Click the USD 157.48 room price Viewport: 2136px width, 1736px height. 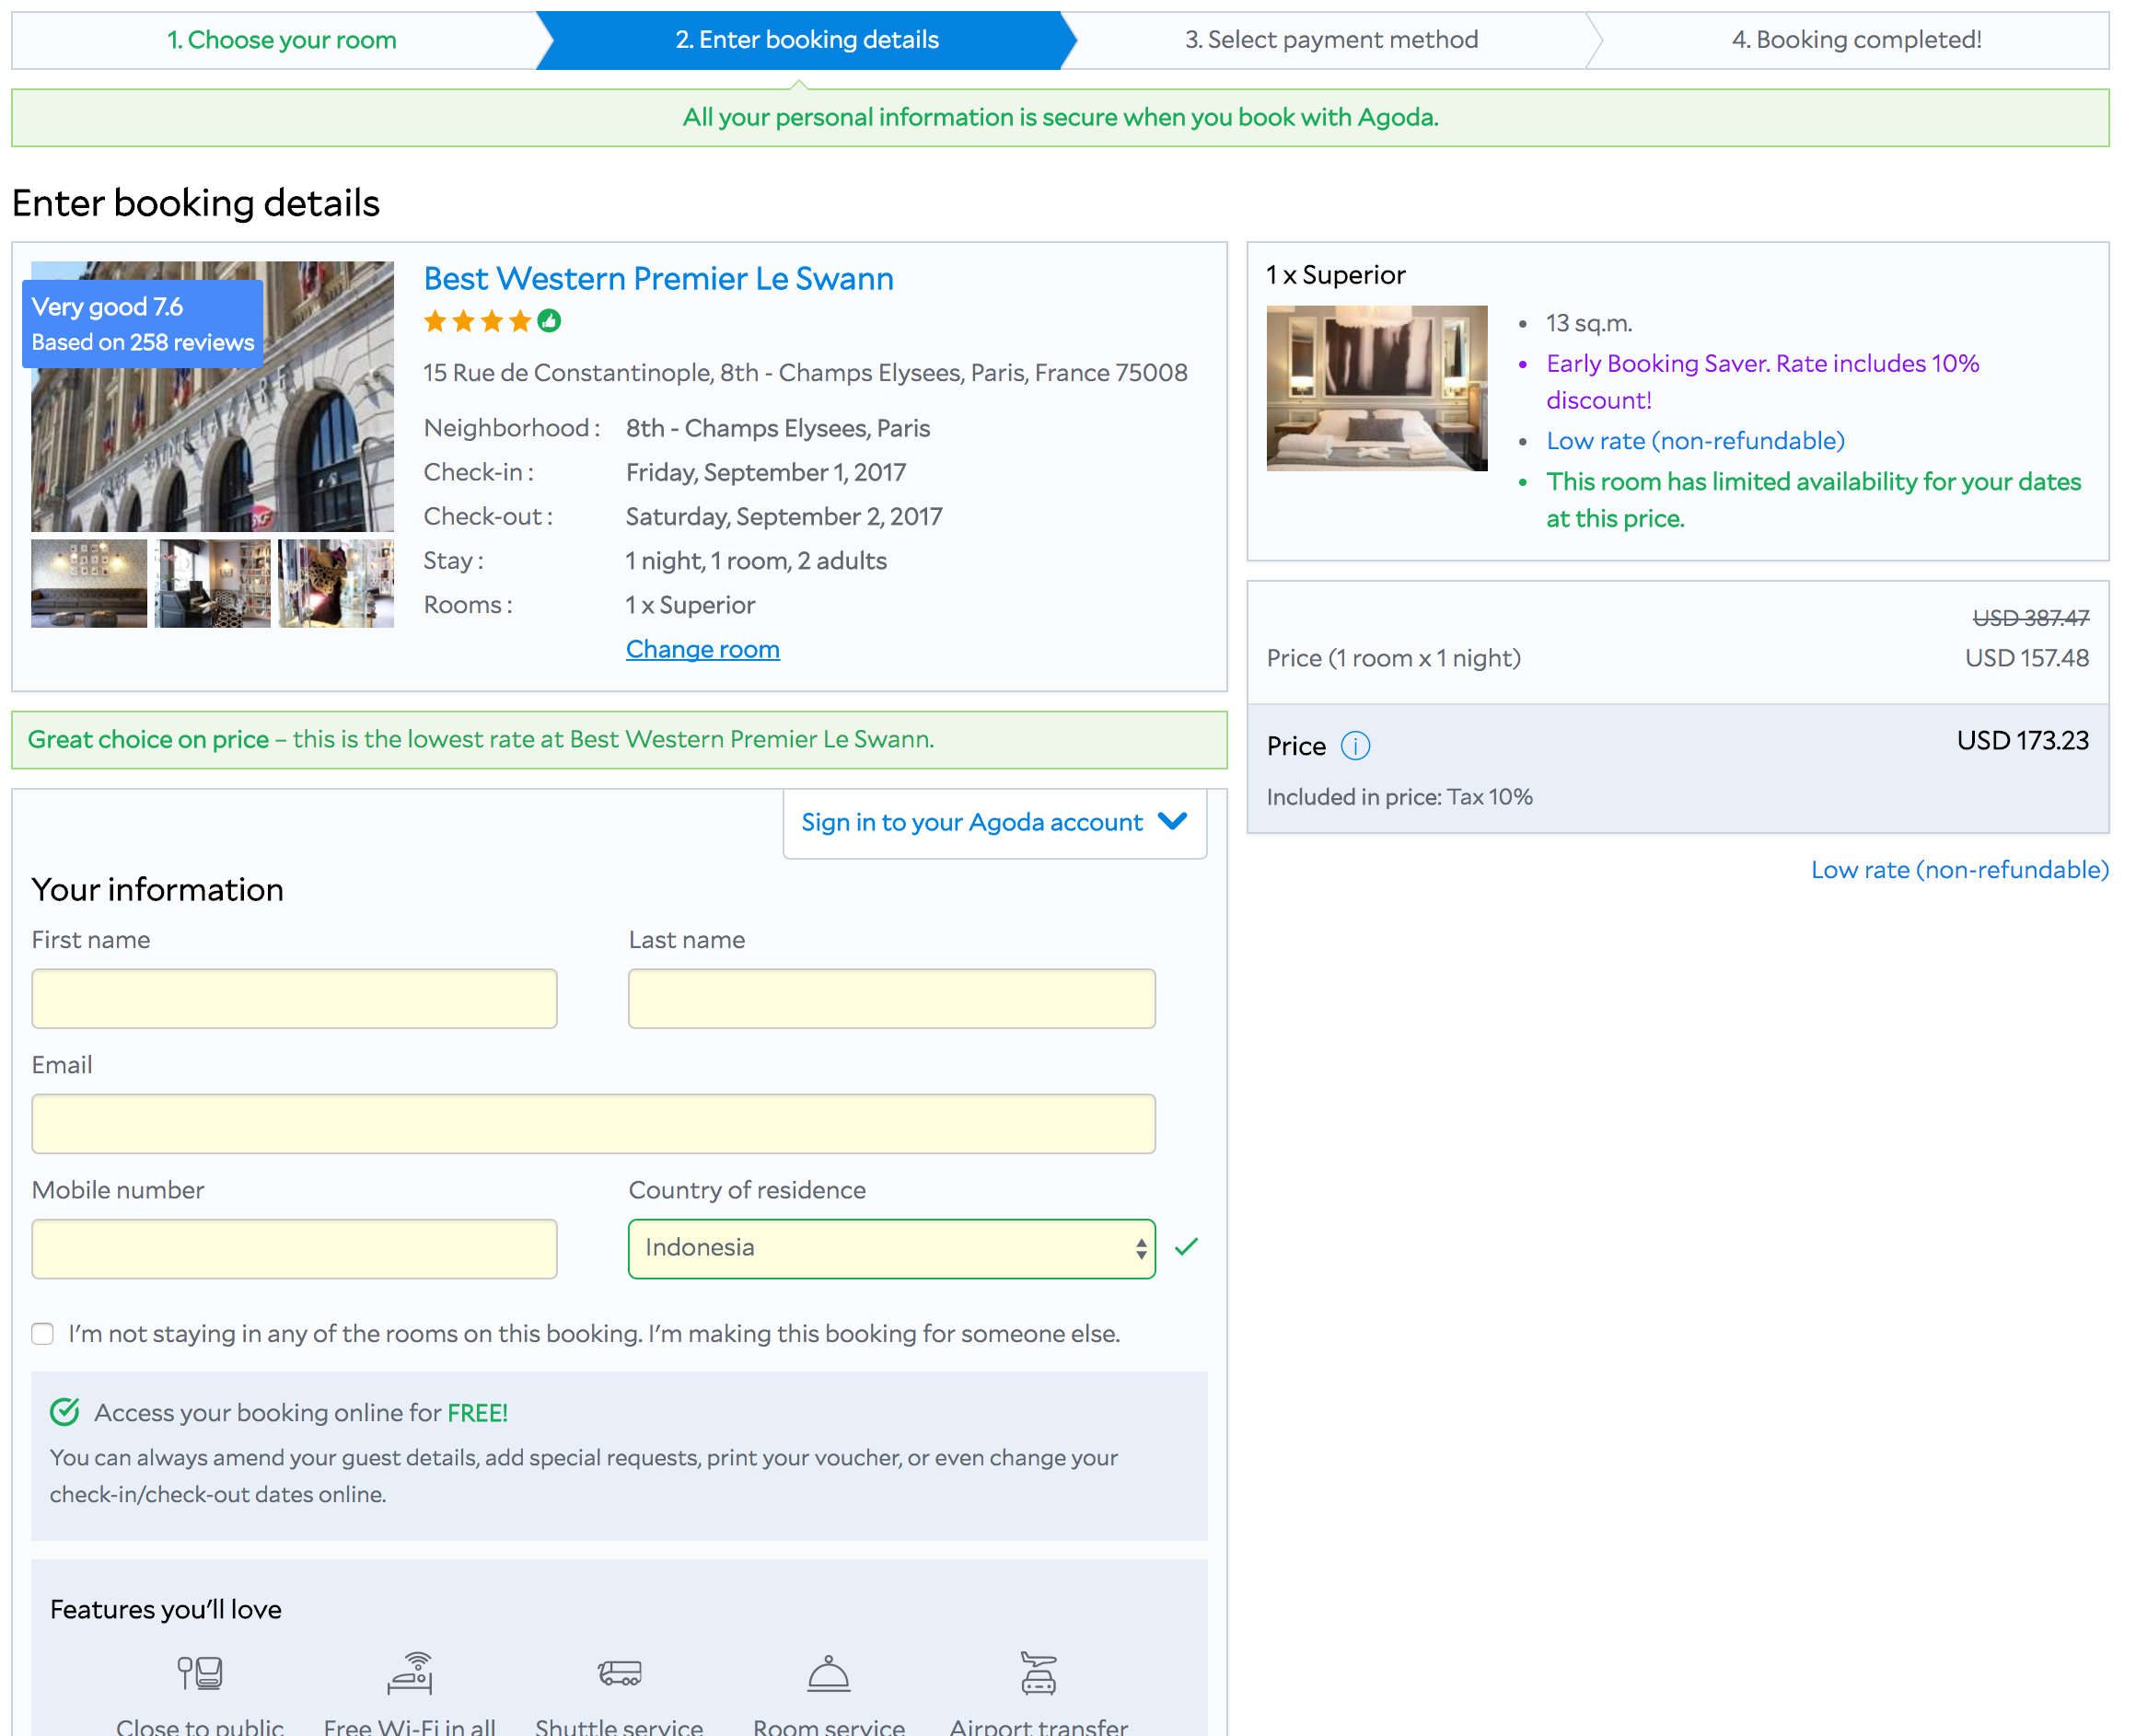coord(2026,658)
